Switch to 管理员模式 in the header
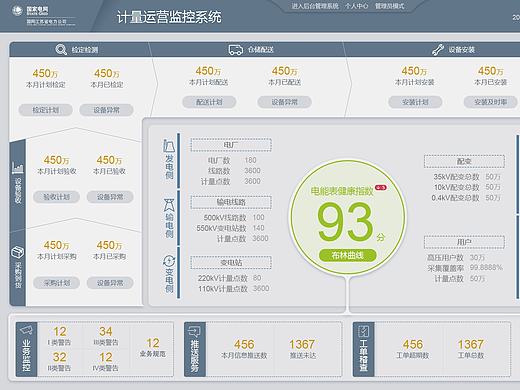 pyautogui.click(x=389, y=6)
